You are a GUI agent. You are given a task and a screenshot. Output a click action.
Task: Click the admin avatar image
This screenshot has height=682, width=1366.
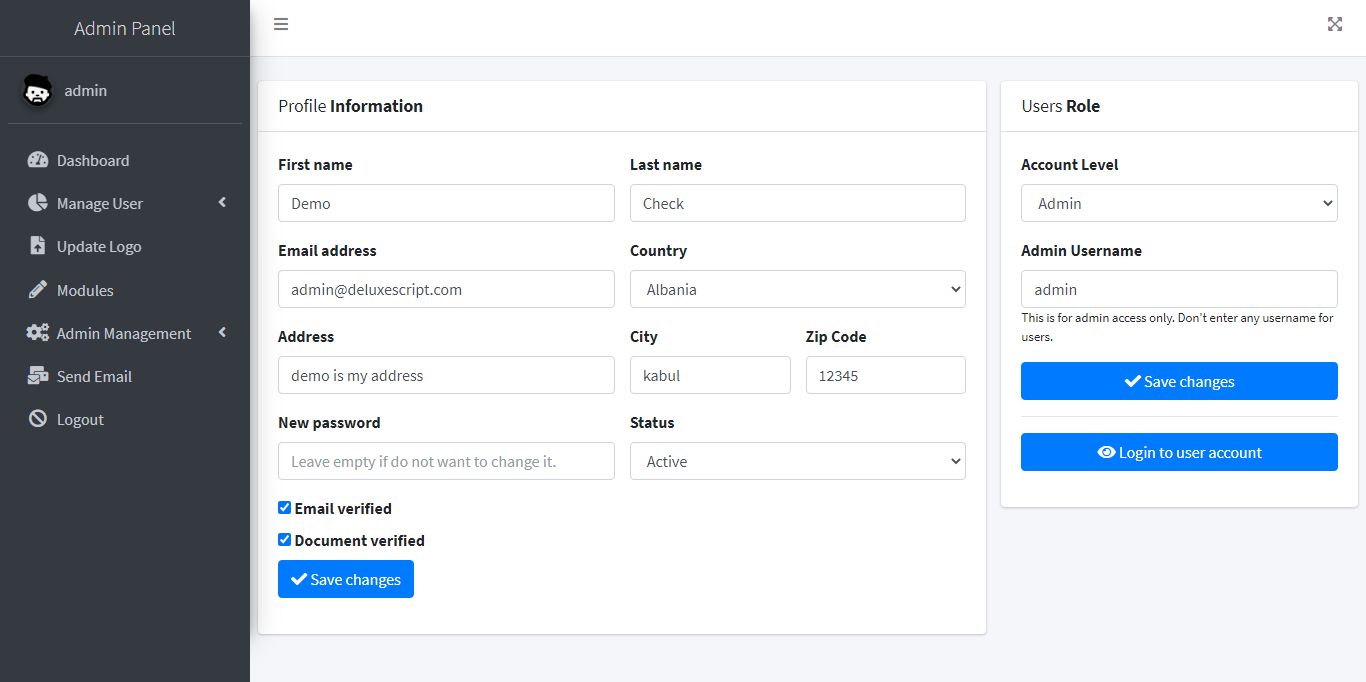tap(37, 91)
